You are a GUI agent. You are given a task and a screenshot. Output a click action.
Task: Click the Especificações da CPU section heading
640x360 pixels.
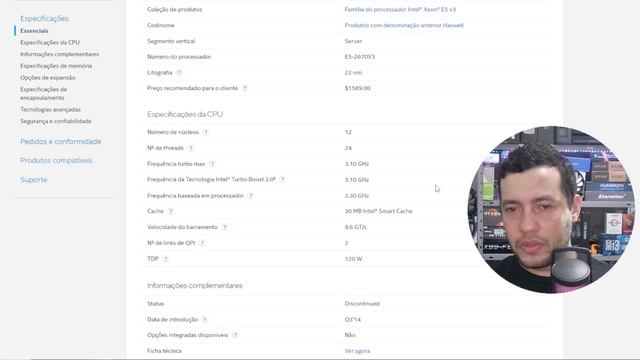click(x=185, y=114)
